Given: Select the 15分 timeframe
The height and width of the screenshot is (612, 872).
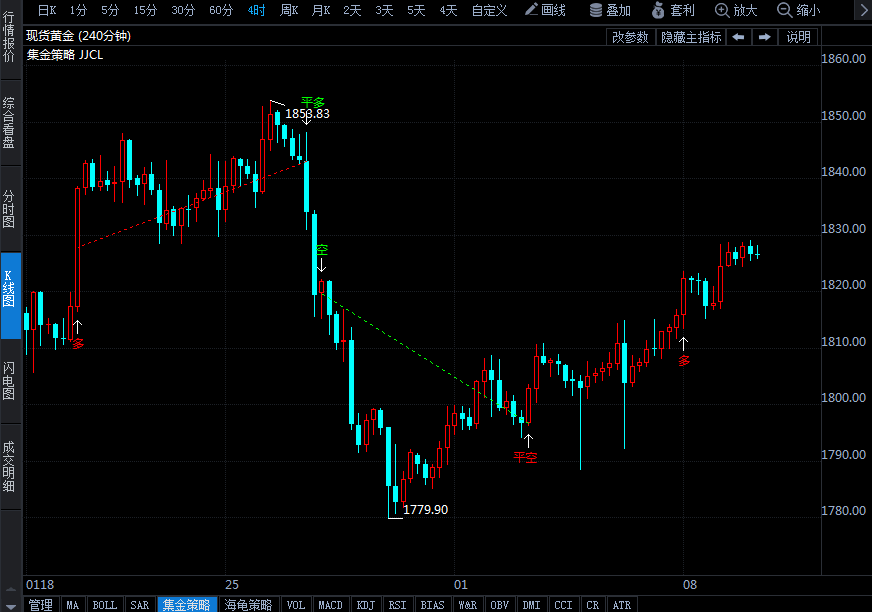Looking at the screenshot, I should [145, 10].
